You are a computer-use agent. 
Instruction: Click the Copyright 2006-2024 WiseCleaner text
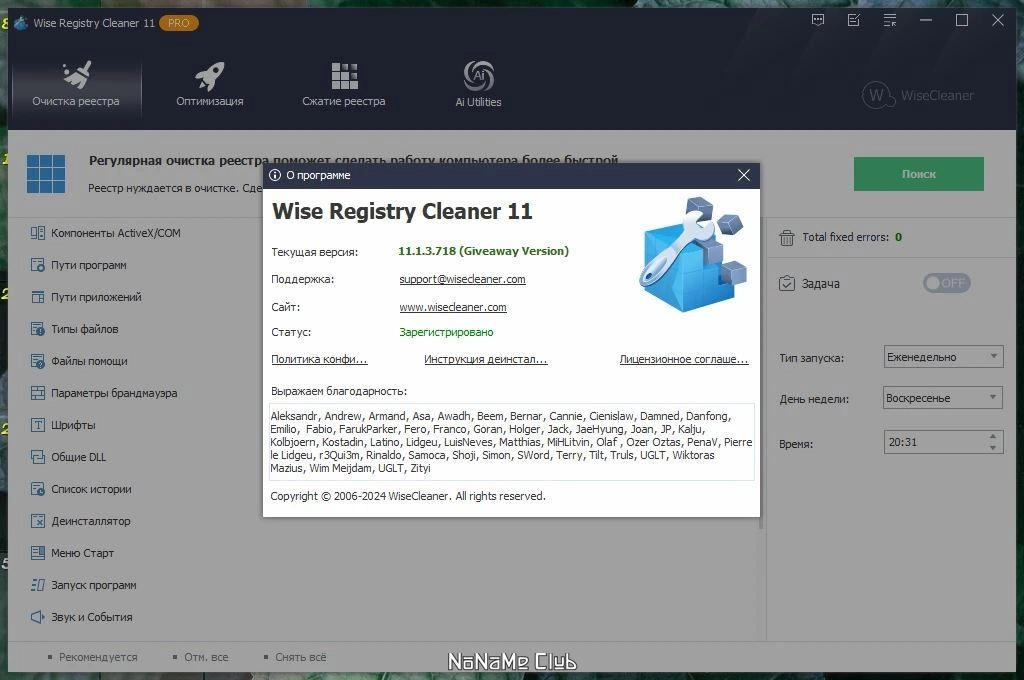tap(408, 496)
